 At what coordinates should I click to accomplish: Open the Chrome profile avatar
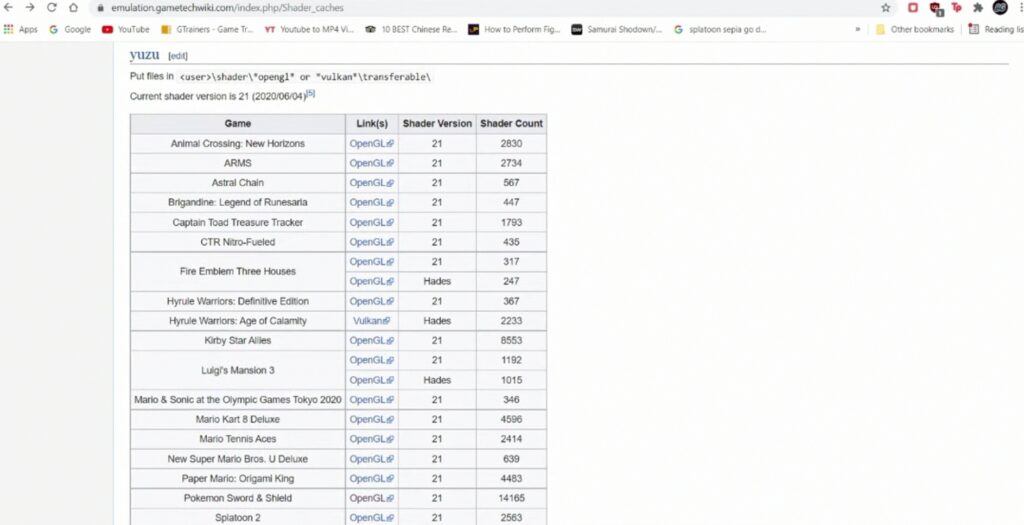(999, 8)
